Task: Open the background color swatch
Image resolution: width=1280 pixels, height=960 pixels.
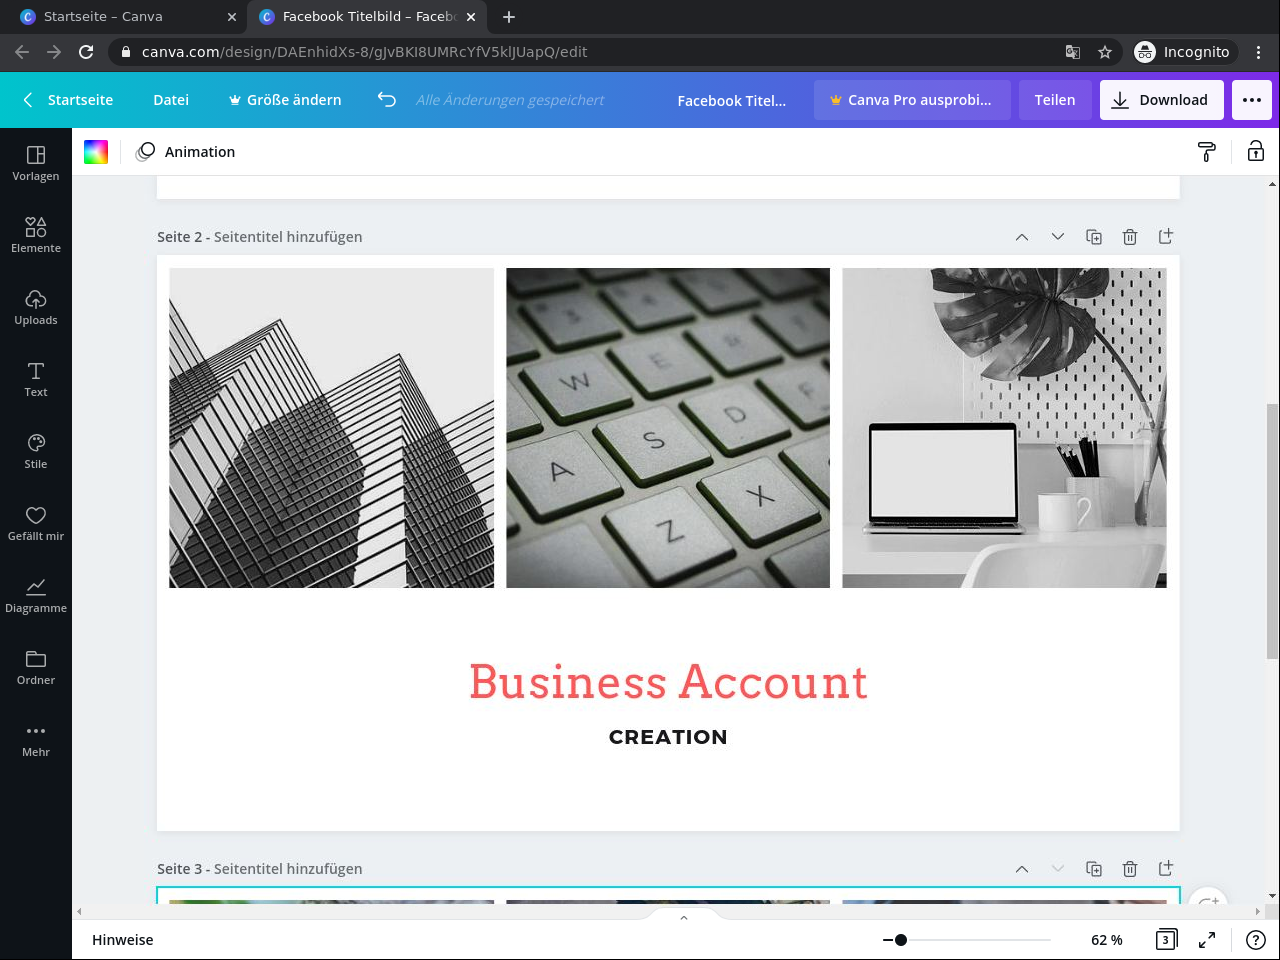Action: (x=96, y=152)
